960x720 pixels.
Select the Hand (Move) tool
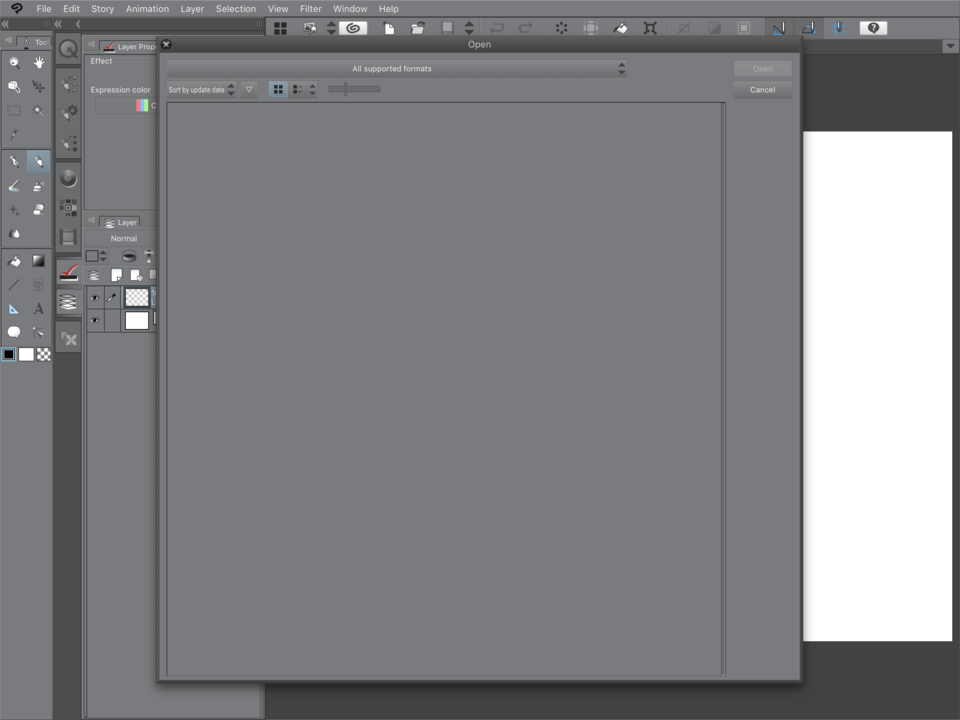(38, 62)
